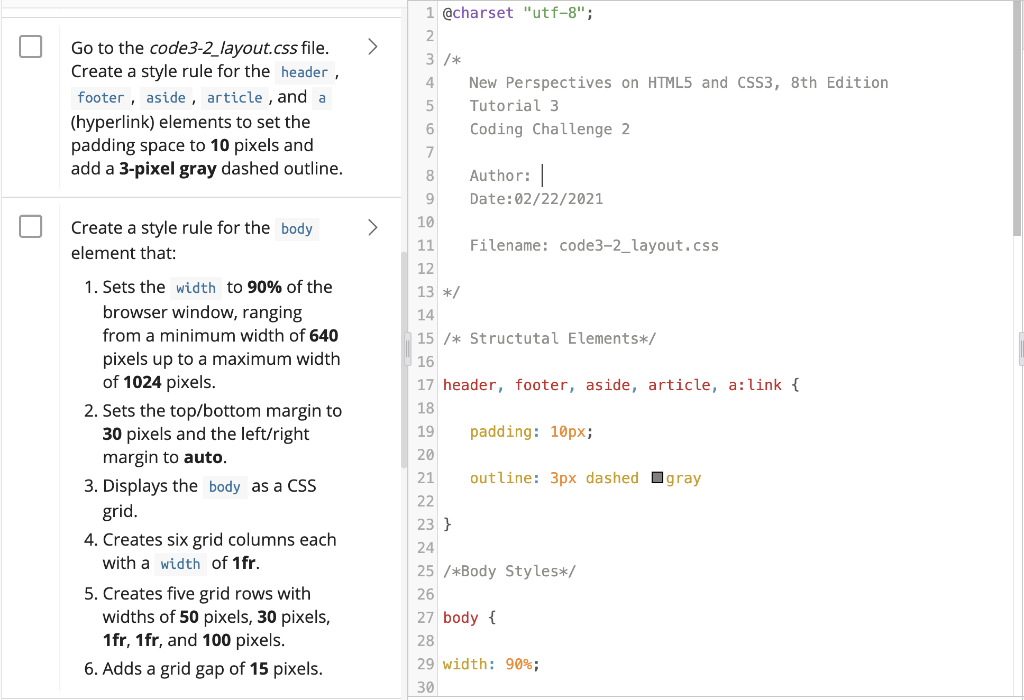Check the checkbox for the body element task

30,226
